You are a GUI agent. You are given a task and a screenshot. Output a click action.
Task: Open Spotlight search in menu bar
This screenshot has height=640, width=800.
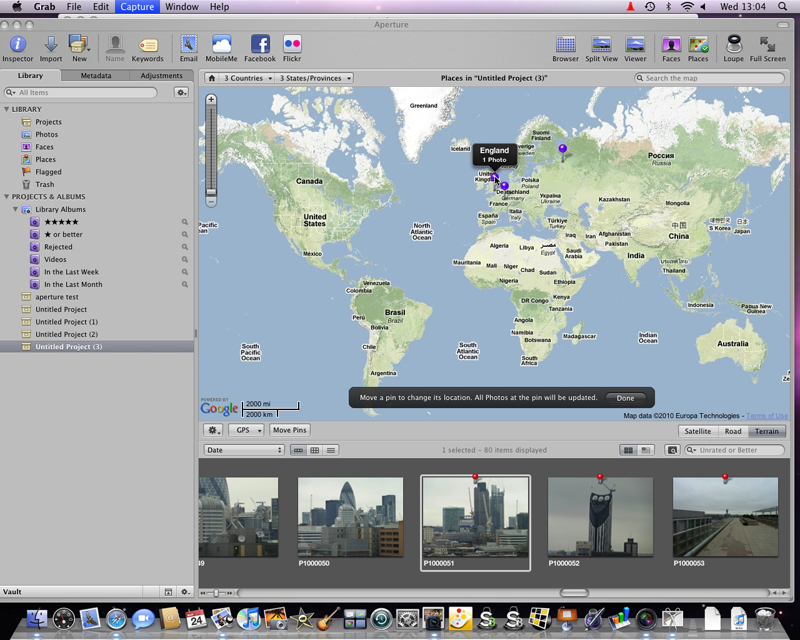tap(782, 7)
